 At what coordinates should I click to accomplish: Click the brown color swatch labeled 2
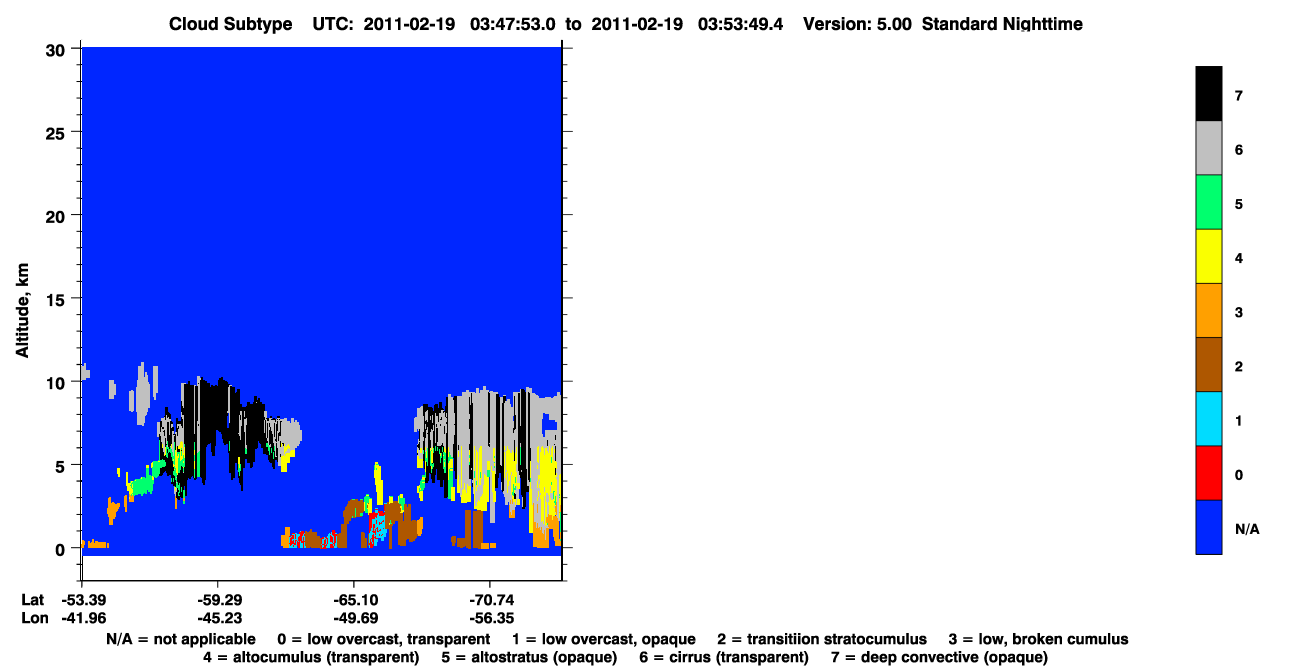[1209, 364]
